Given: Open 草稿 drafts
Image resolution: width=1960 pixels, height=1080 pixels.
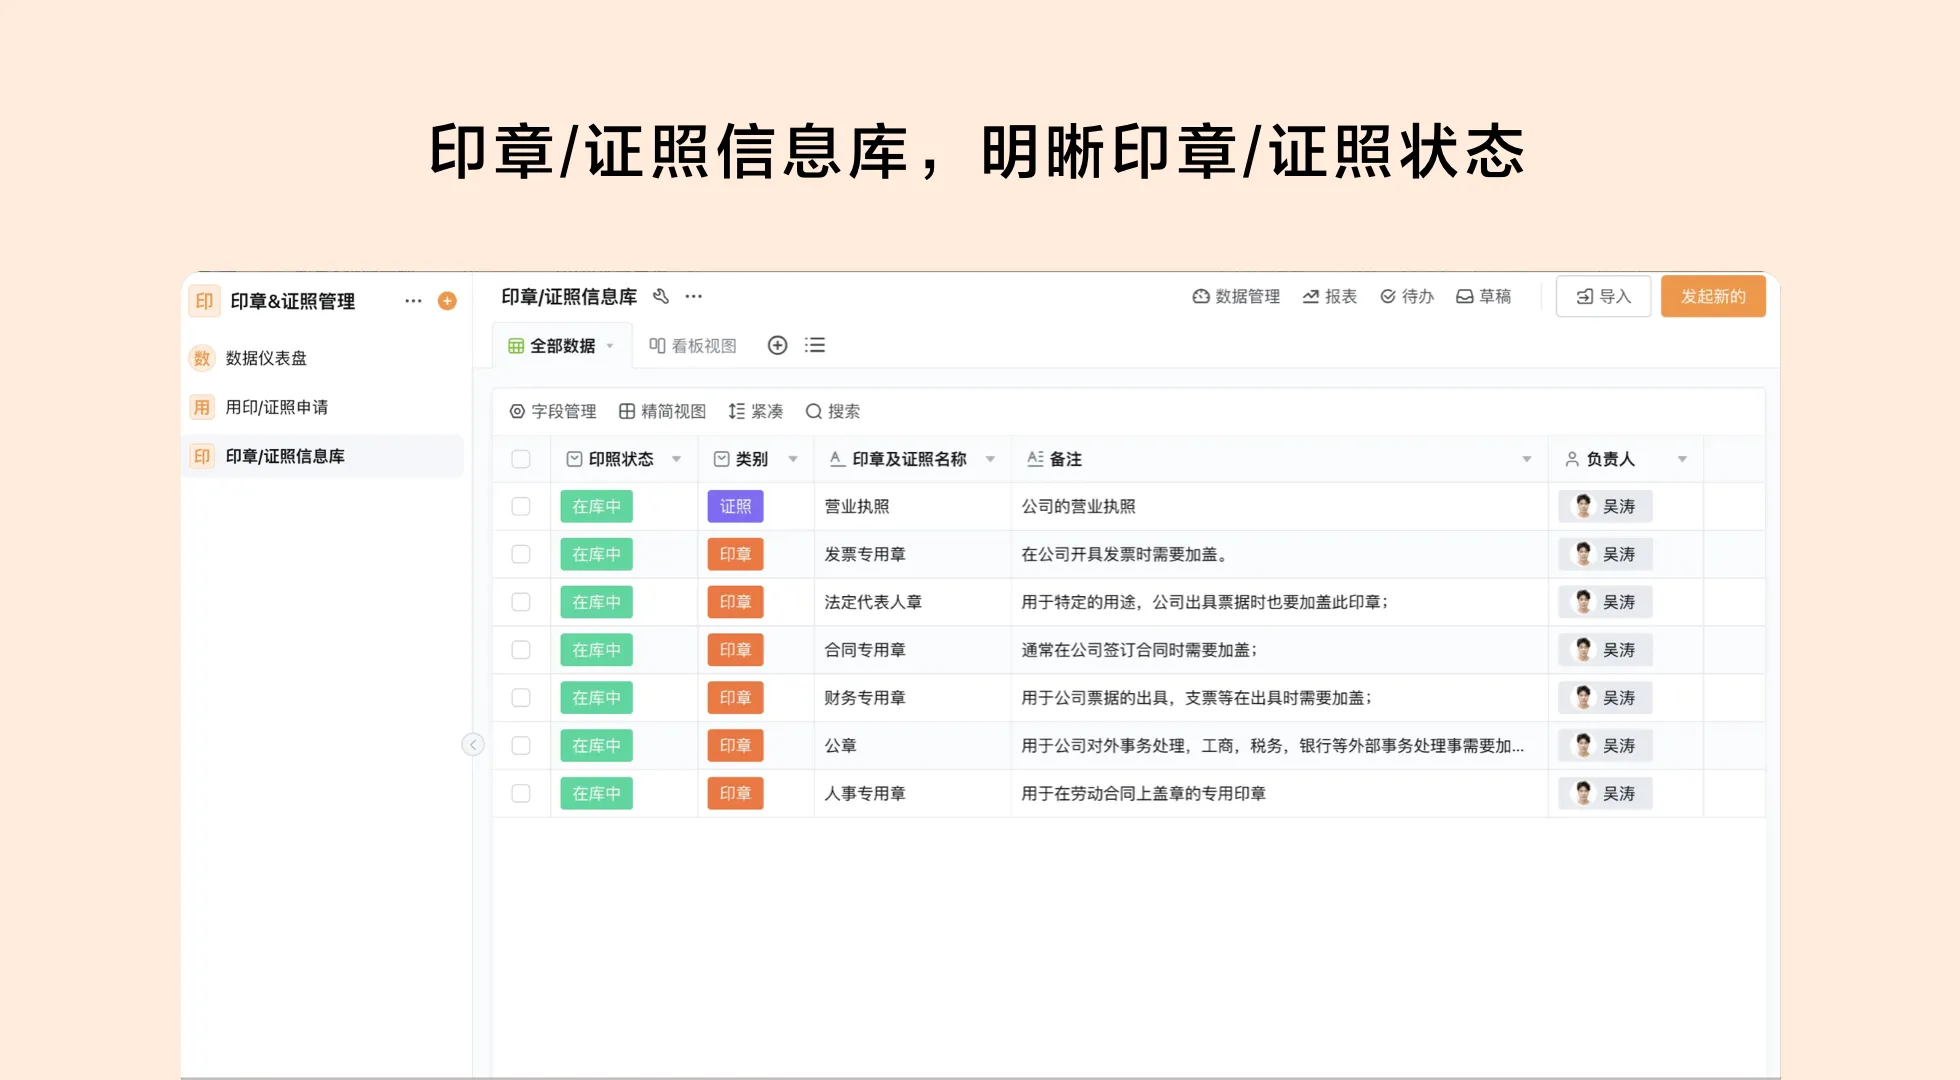Looking at the screenshot, I should tap(1484, 296).
